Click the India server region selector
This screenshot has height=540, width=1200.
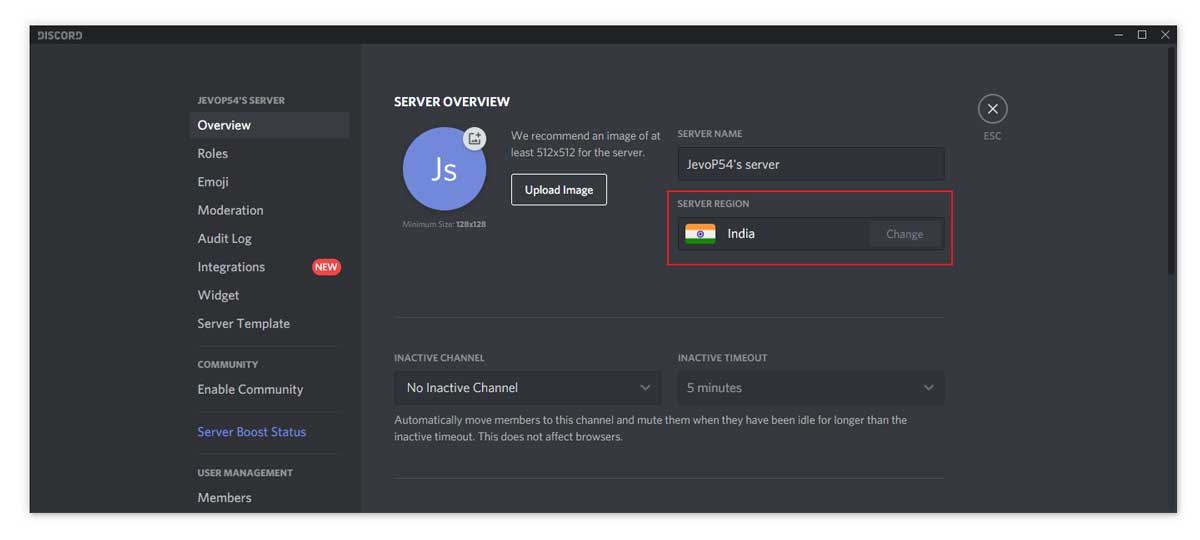(x=811, y=234)
